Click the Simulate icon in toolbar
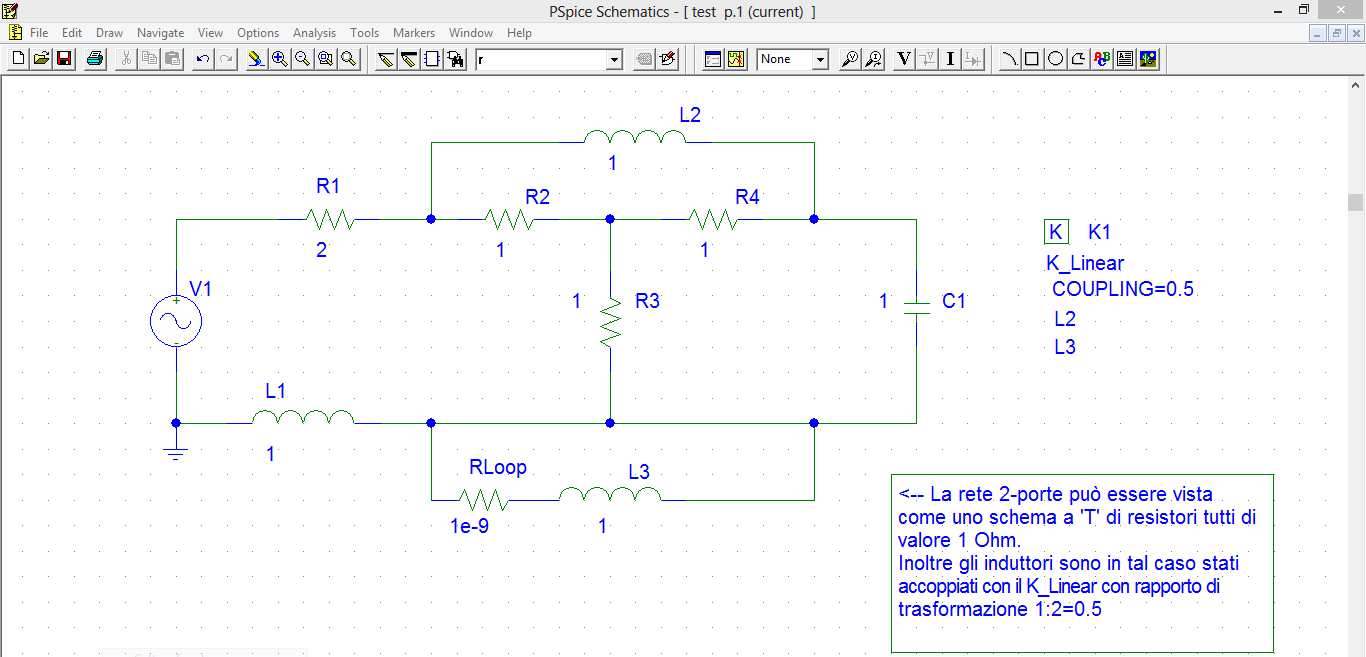Viewport: 1366px width, 657px height. (x=736, y=59)
